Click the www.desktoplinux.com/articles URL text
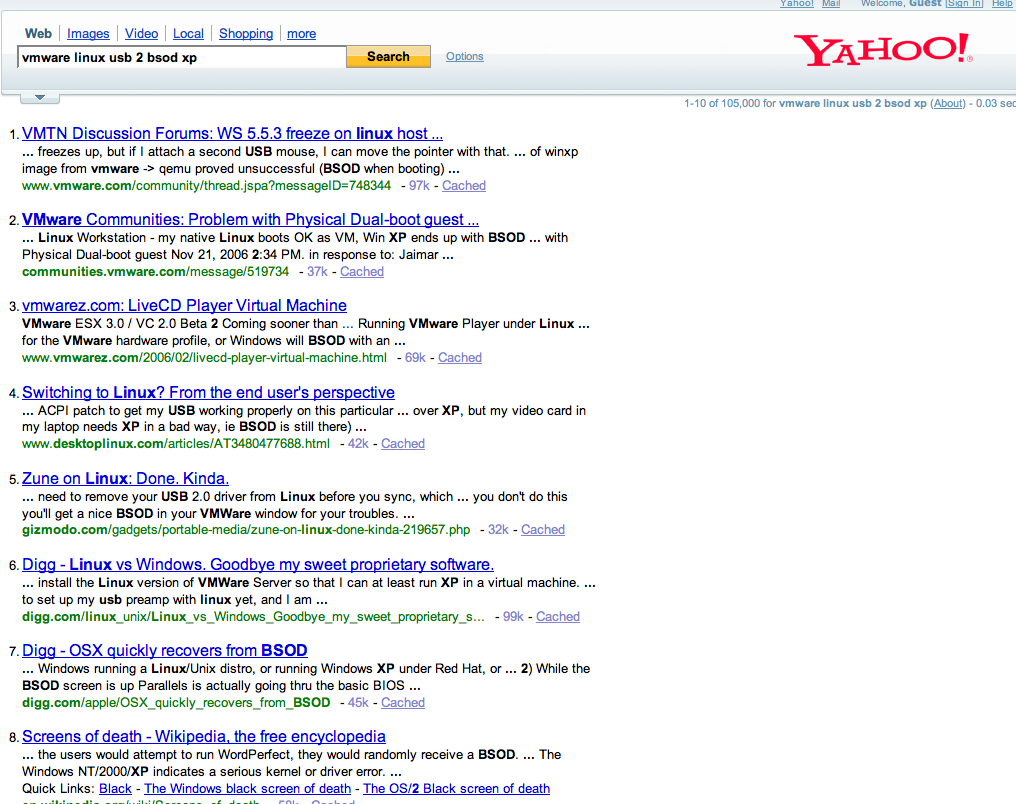The height and width of the screenshot is (804, 1016). (x=176, y=444)
